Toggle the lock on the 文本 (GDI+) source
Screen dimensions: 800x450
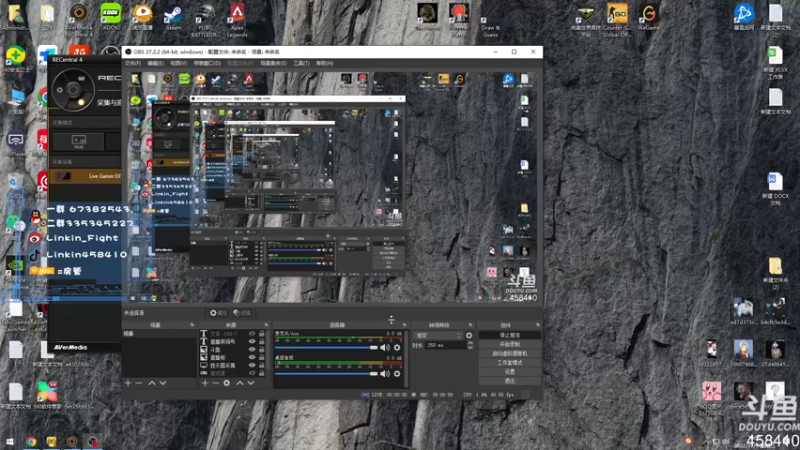[262, 334]
